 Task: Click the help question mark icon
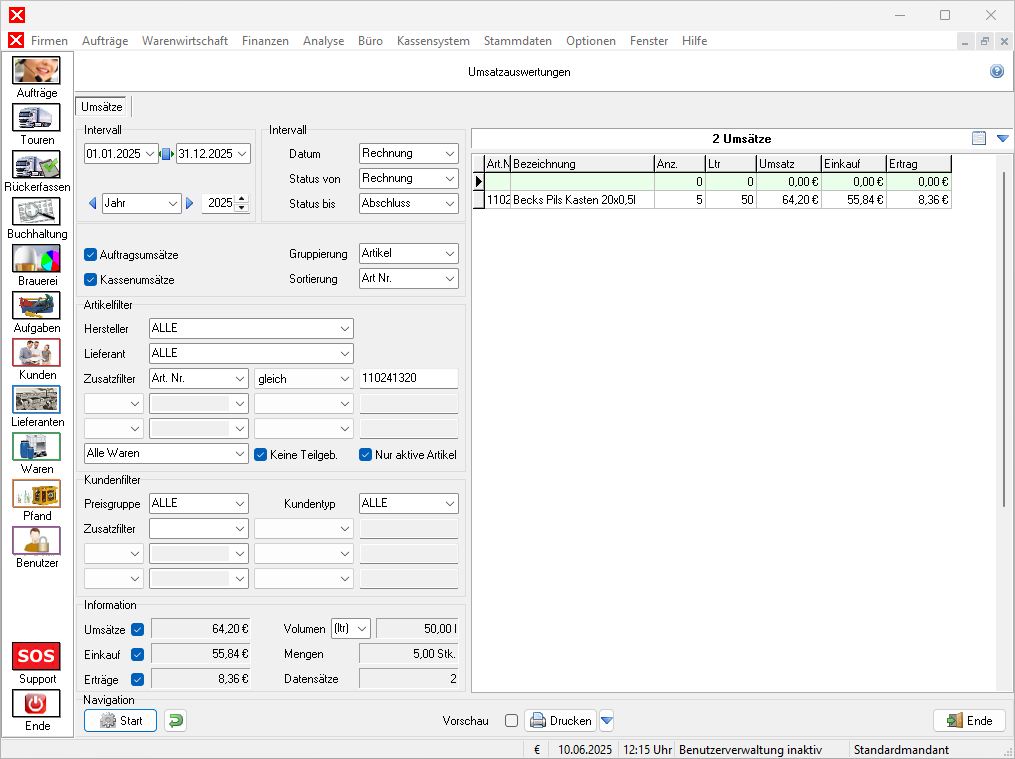[996, 72]
